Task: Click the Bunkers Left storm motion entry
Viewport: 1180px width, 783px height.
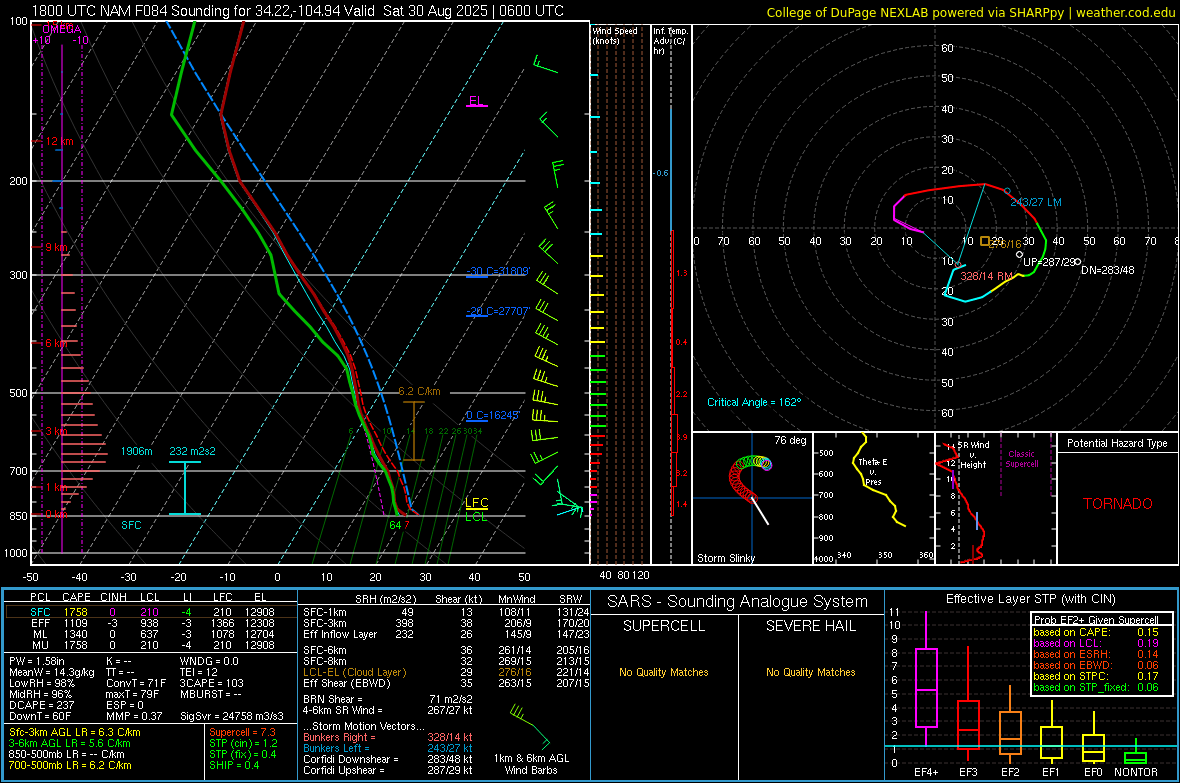Action: [x=388, y=748]
